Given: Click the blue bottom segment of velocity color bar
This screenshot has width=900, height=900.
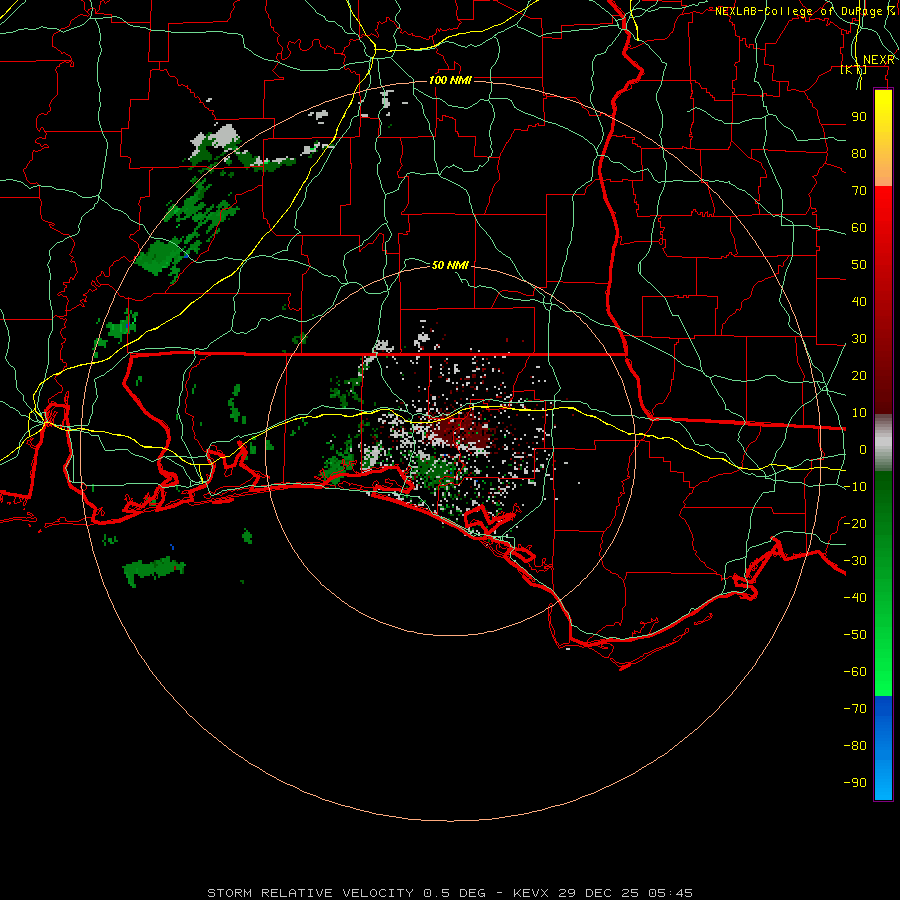Looking at the screenshot, I should pyautogui.click(x=883, y=748).
